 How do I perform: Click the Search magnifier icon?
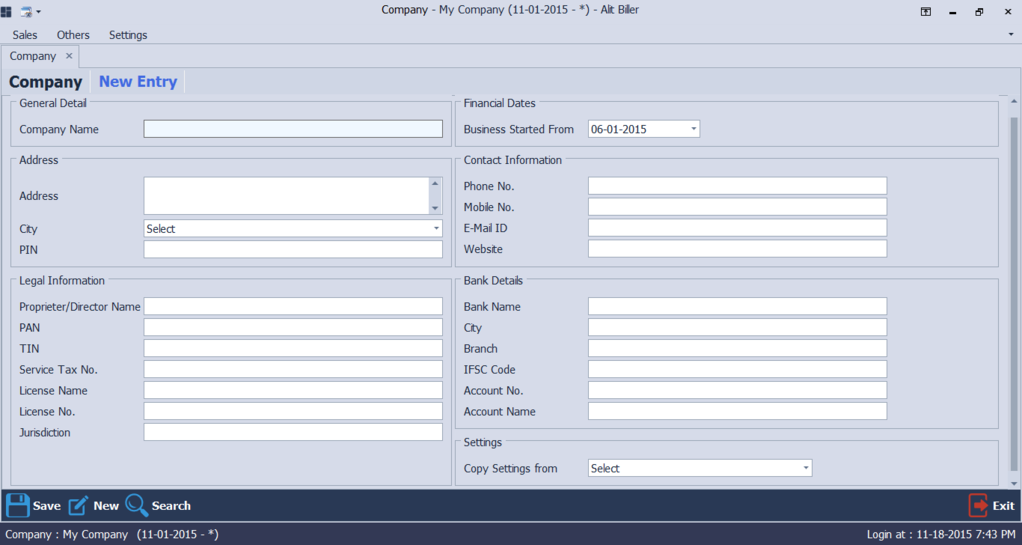(x=137, y=505)
